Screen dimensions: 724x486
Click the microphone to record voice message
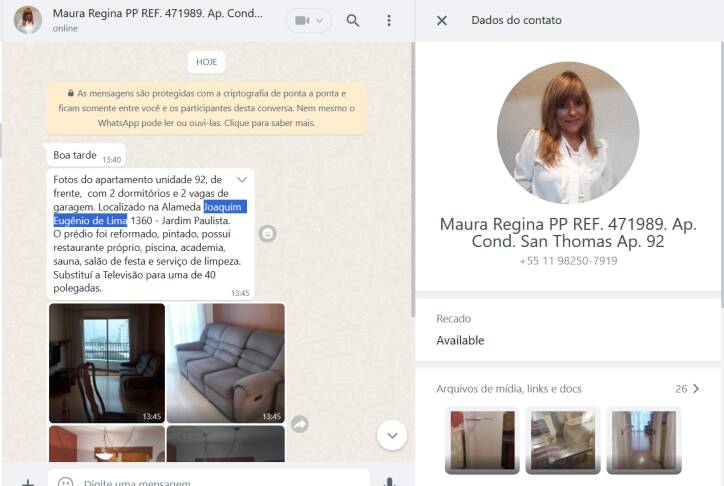point(390,482)
